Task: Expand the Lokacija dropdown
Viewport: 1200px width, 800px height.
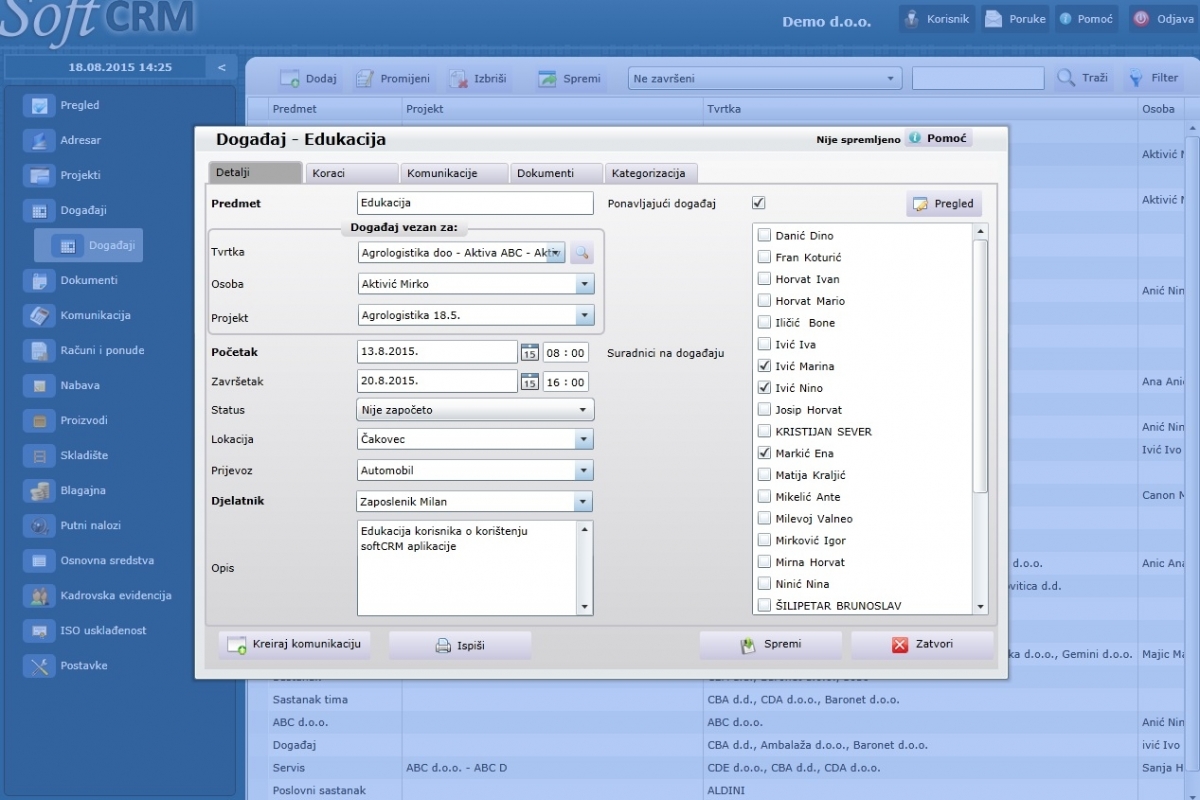Action: (x=585, y=440)
